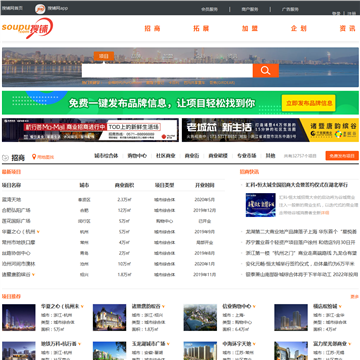360x360 pixels.
Task: Open the 富力星光里商业 card title
Action: [330, 344]
